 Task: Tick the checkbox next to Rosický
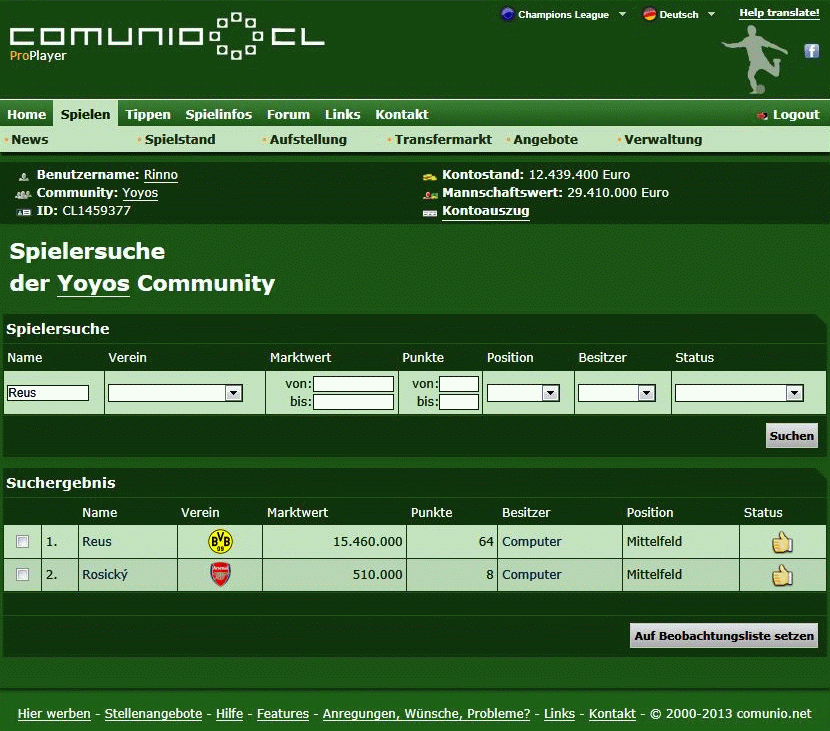(x=23, y=575)
